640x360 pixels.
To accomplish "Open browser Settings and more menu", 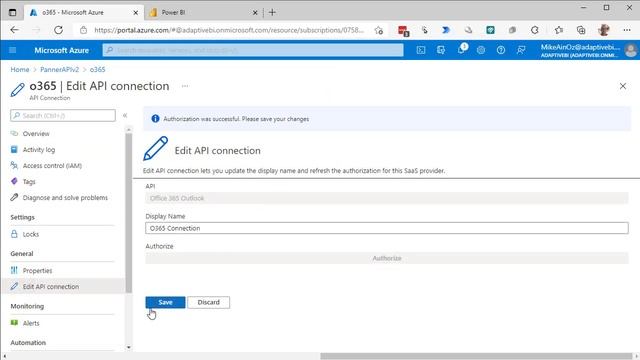I will pos(627,30).
